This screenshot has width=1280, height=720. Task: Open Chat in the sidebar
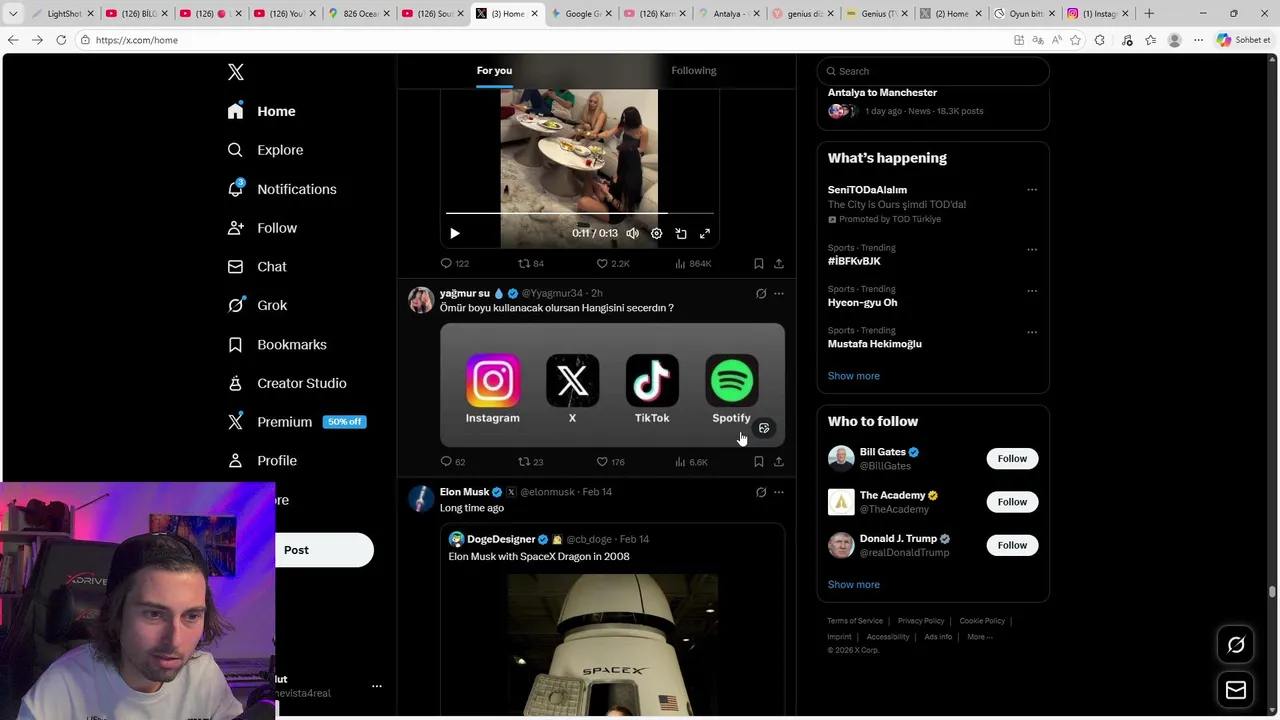tap(257, 267)
